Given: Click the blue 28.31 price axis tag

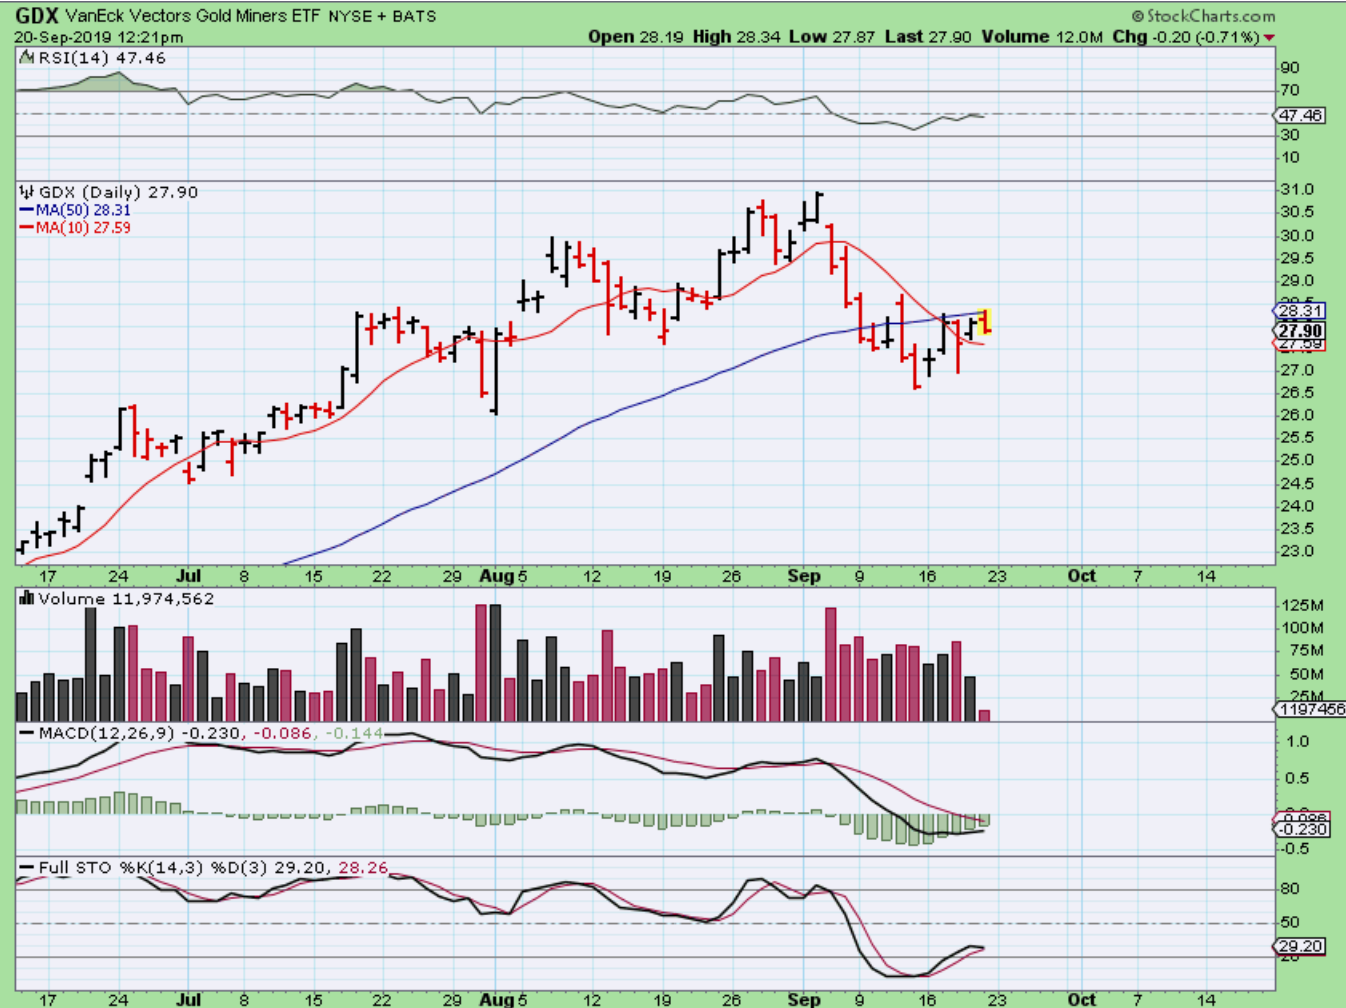Looking at the screenshot, I should click(x=1300, y=310).
